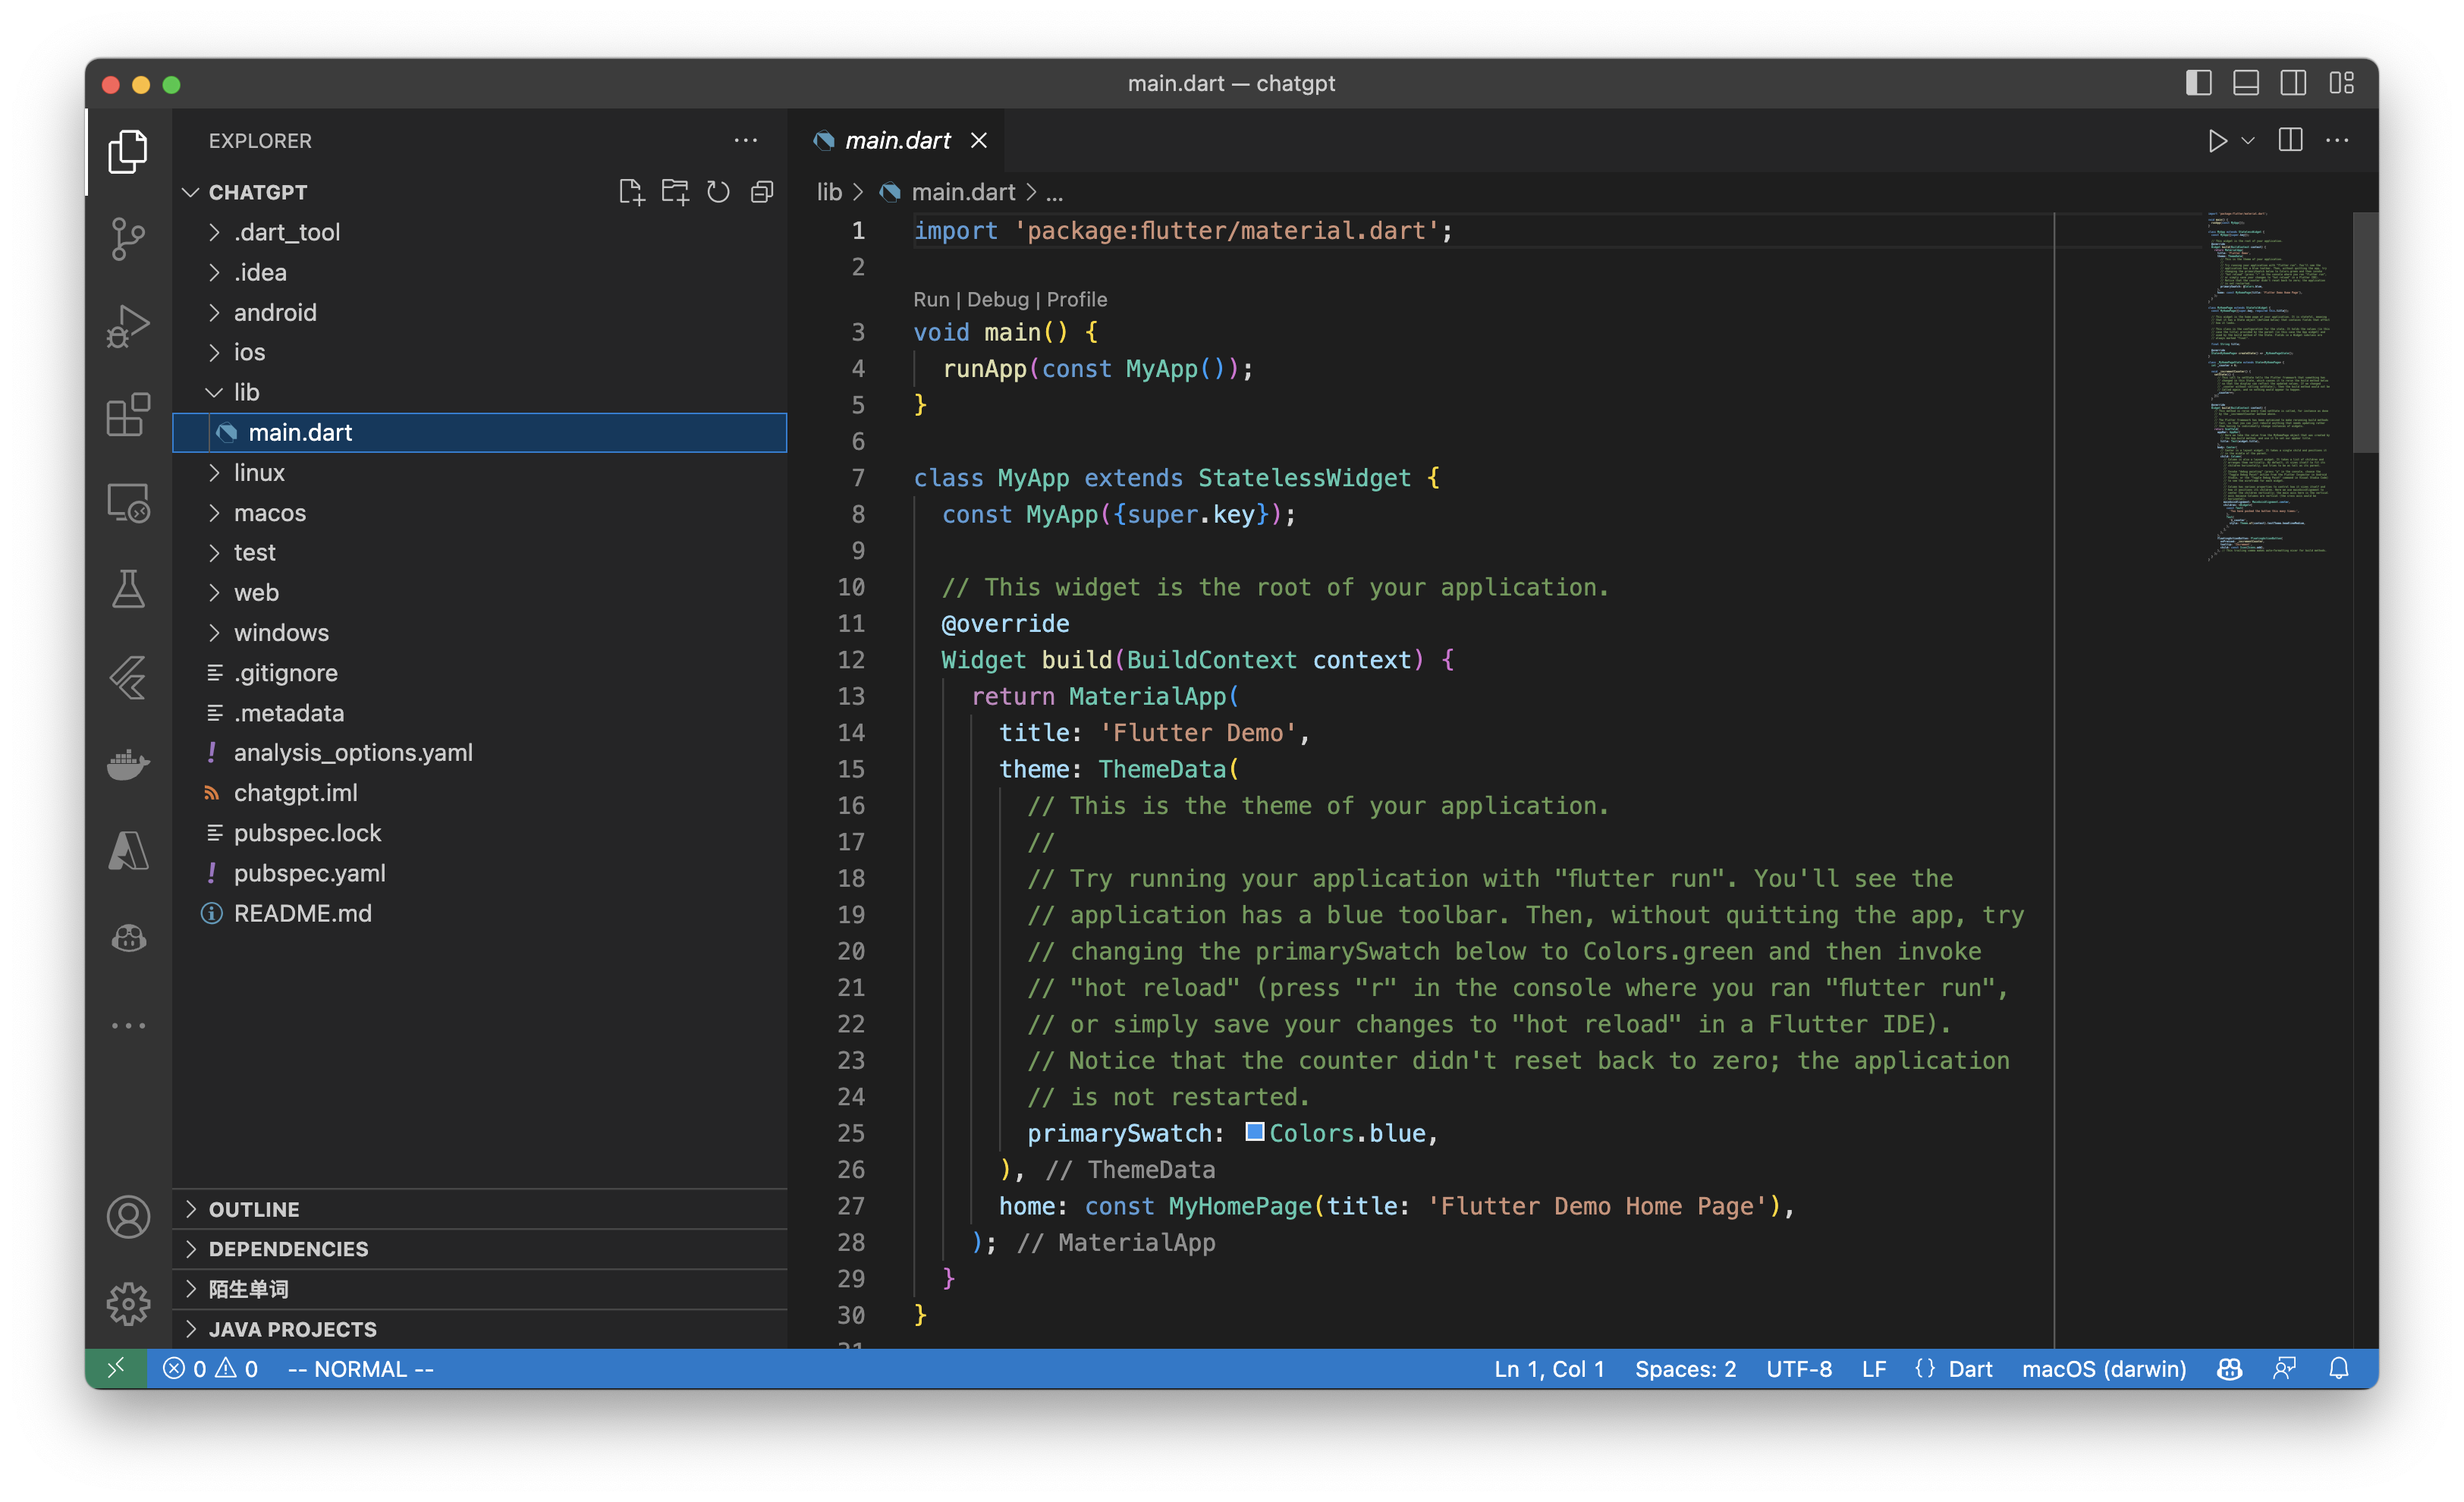
Task: Click the editor vertical scrollbar
Action: [2365, 333]
